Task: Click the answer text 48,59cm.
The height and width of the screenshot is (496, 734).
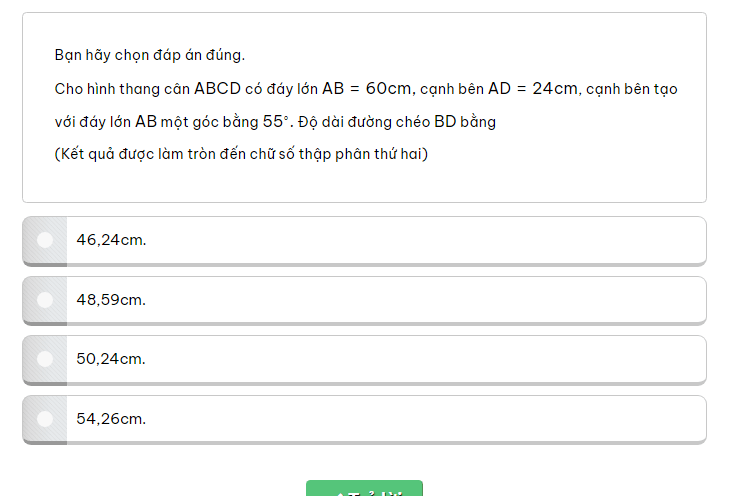Action: (x=111, y=299)
